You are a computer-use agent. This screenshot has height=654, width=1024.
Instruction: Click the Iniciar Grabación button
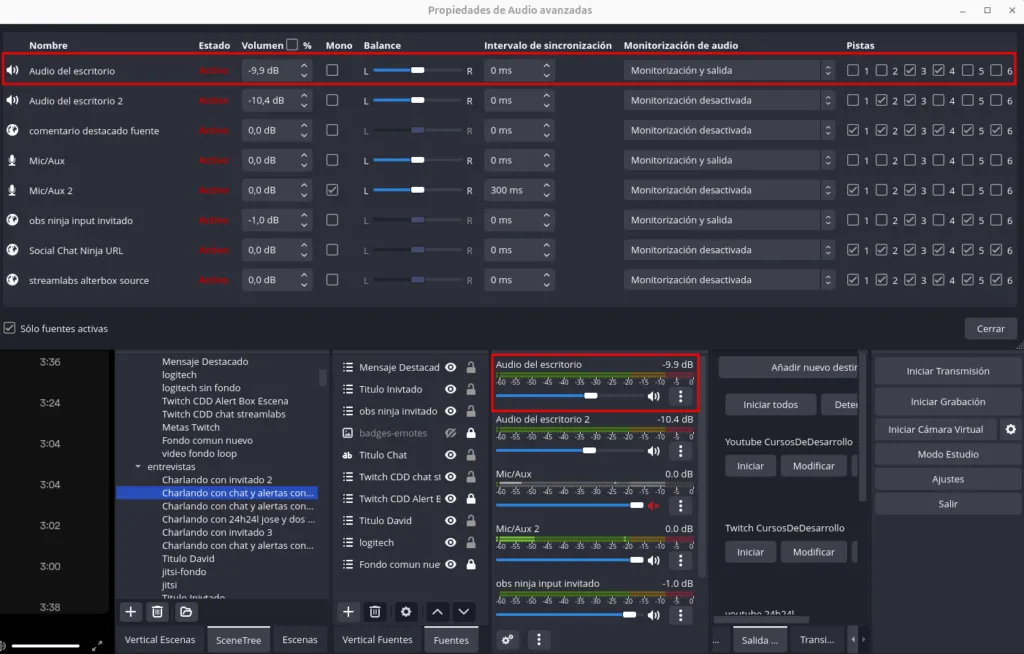click(x=947, y=402)
